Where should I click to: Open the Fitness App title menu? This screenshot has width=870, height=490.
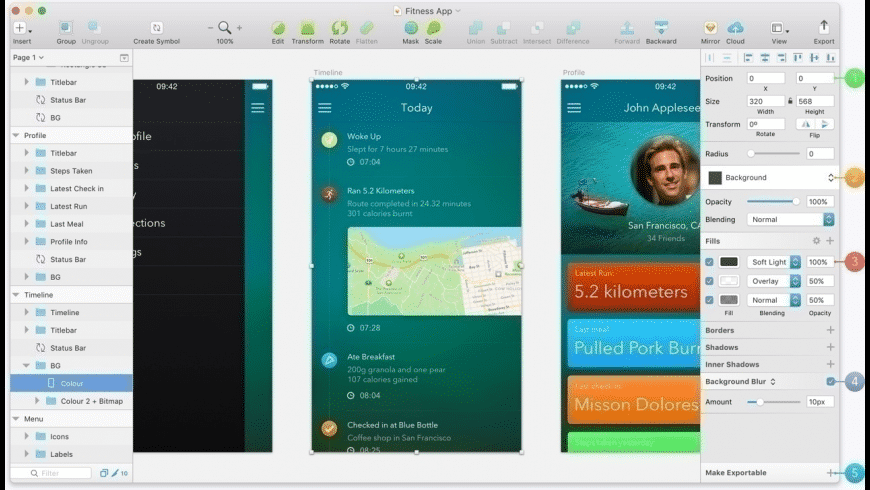coord(428,11)
